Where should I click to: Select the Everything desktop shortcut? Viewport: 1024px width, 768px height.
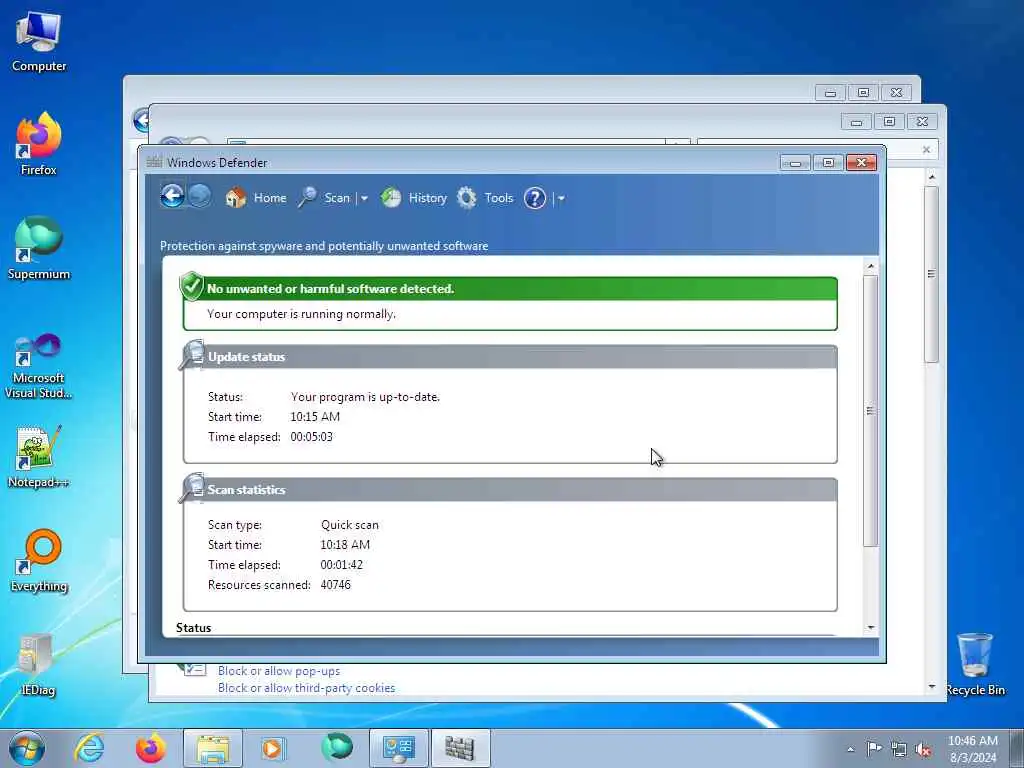pos(39,561)
